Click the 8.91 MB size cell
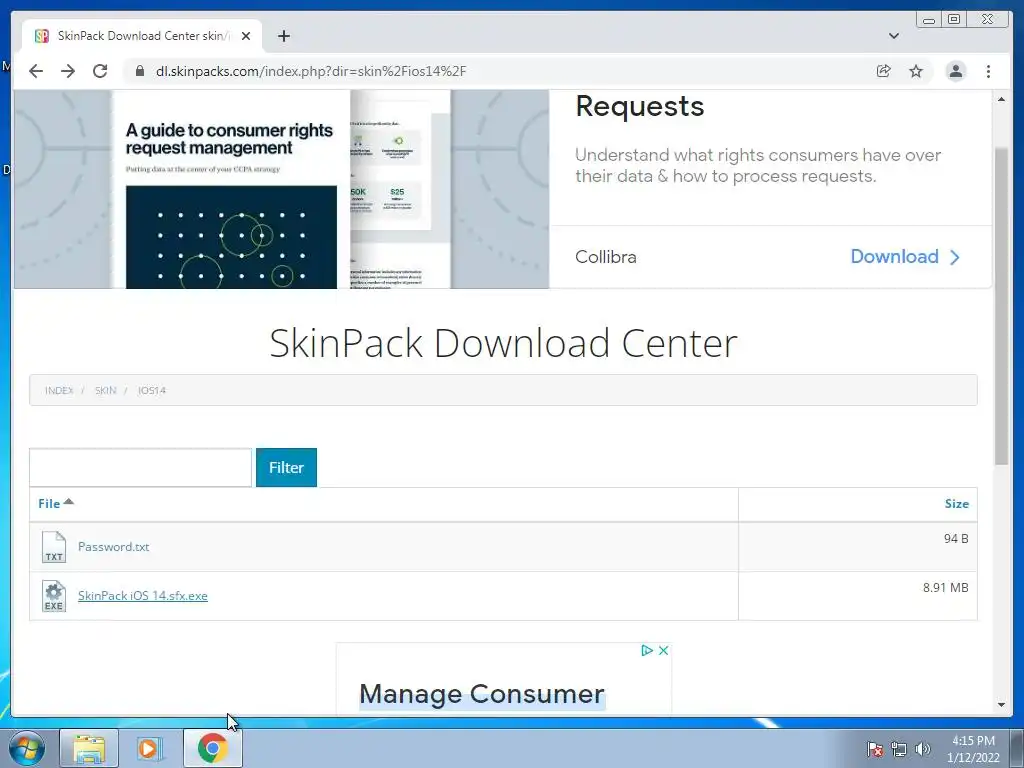The height and width of the screenshot is (768, 1024). [x=945, y=588]
